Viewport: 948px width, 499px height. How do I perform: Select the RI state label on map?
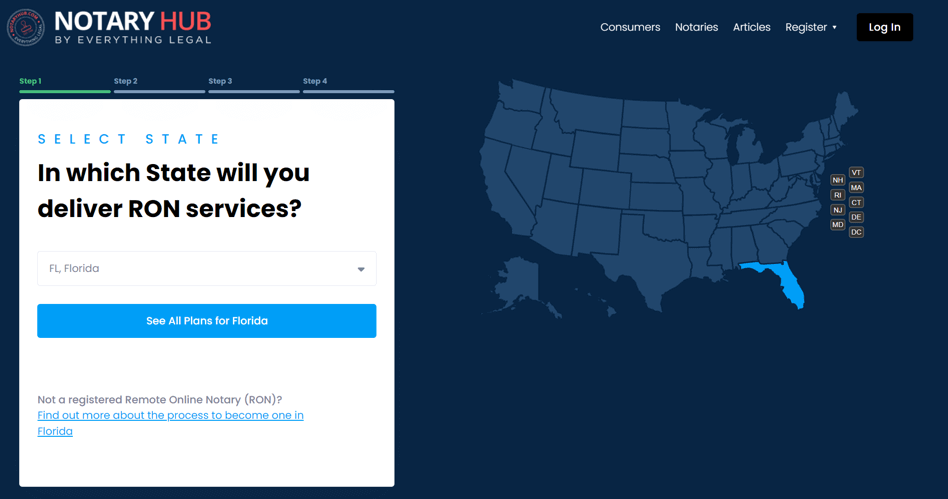(838, 195)
